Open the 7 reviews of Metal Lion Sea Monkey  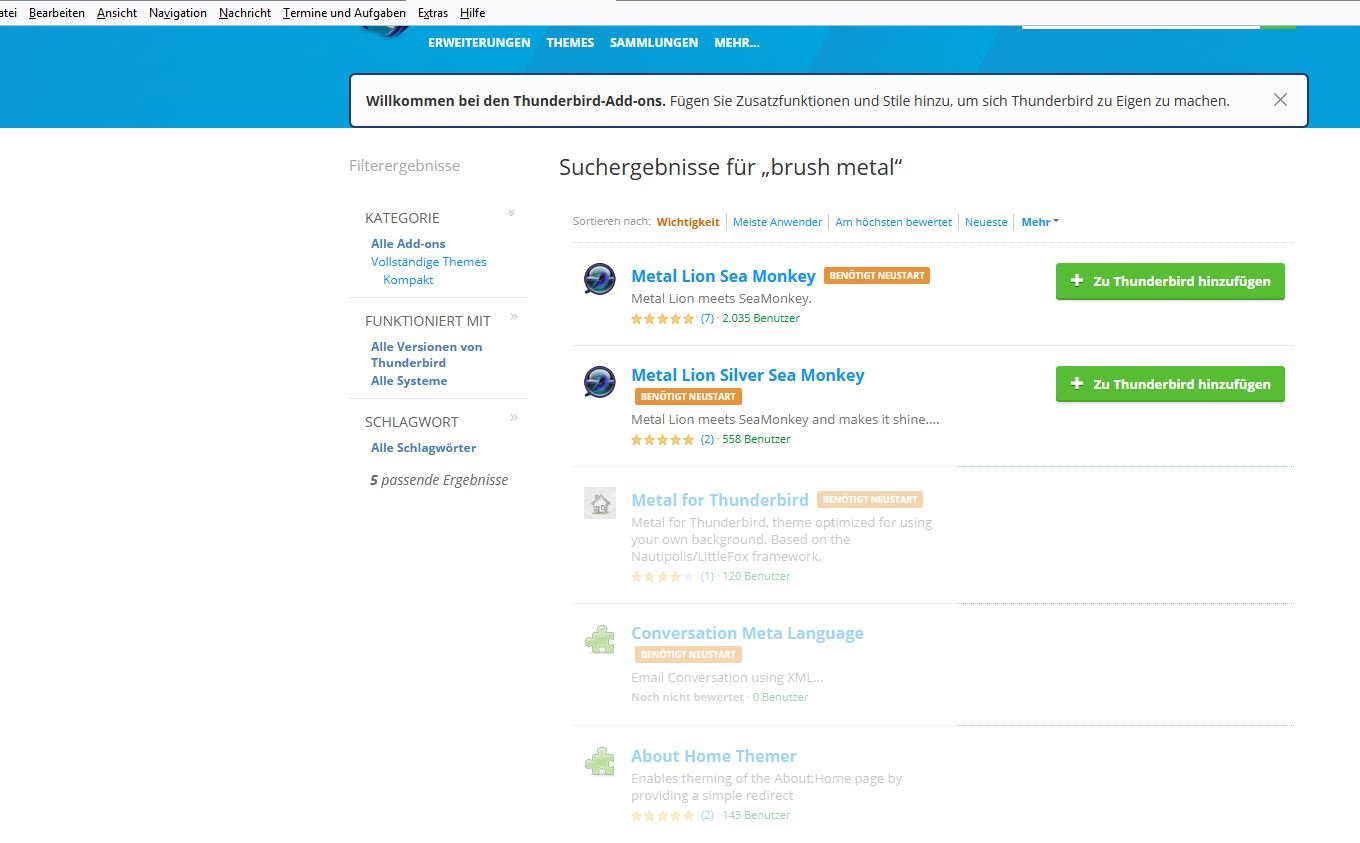coord(707,319)
